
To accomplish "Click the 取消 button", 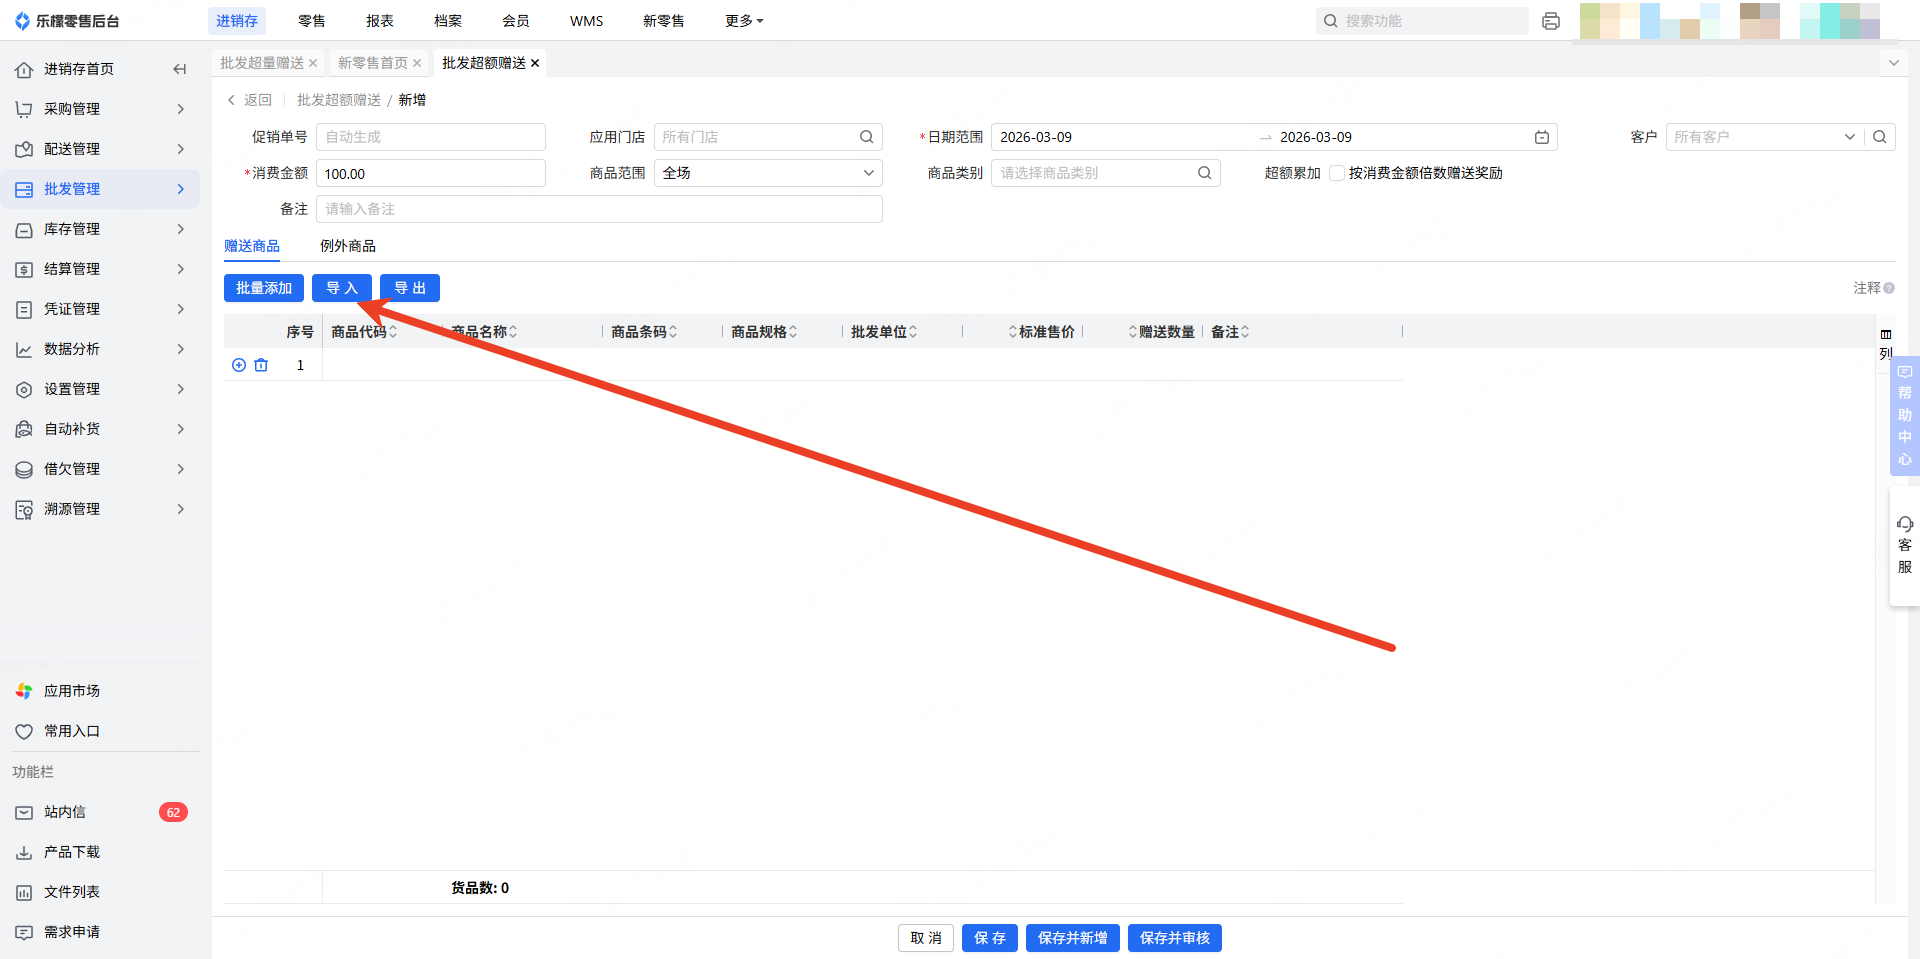I will point(926,938).
